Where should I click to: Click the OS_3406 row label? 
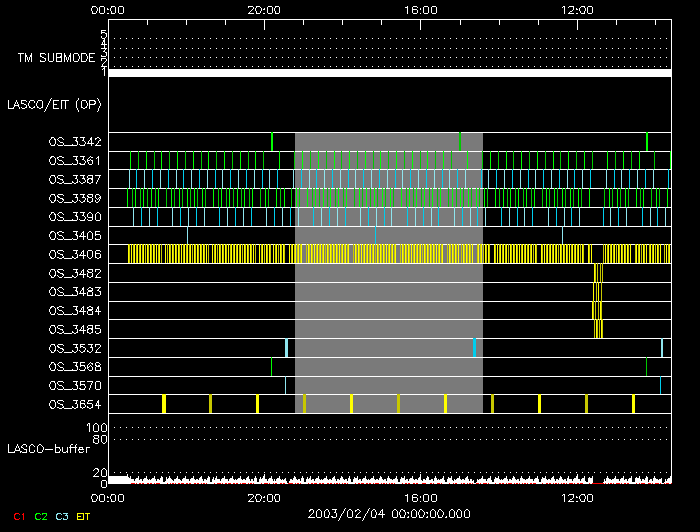(74, 254)
